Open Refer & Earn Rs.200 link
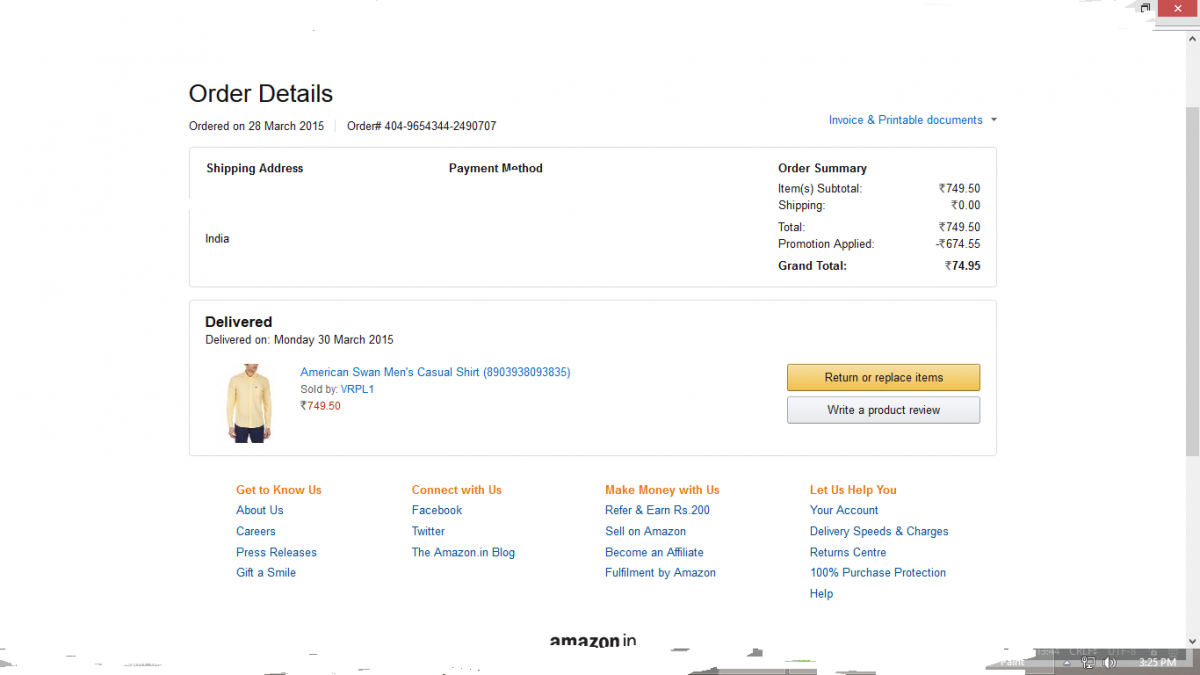1200x675 pixels. (x=657, y=510)
